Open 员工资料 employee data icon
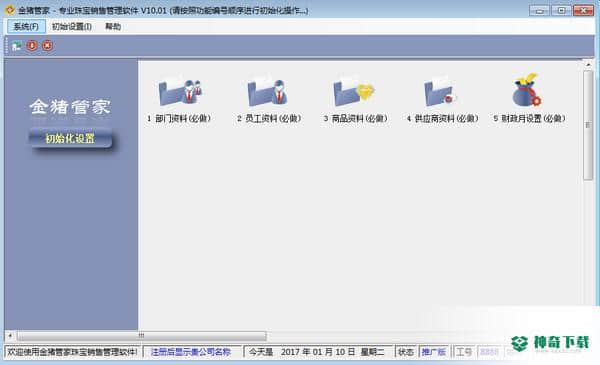 [x=267, y=92]
